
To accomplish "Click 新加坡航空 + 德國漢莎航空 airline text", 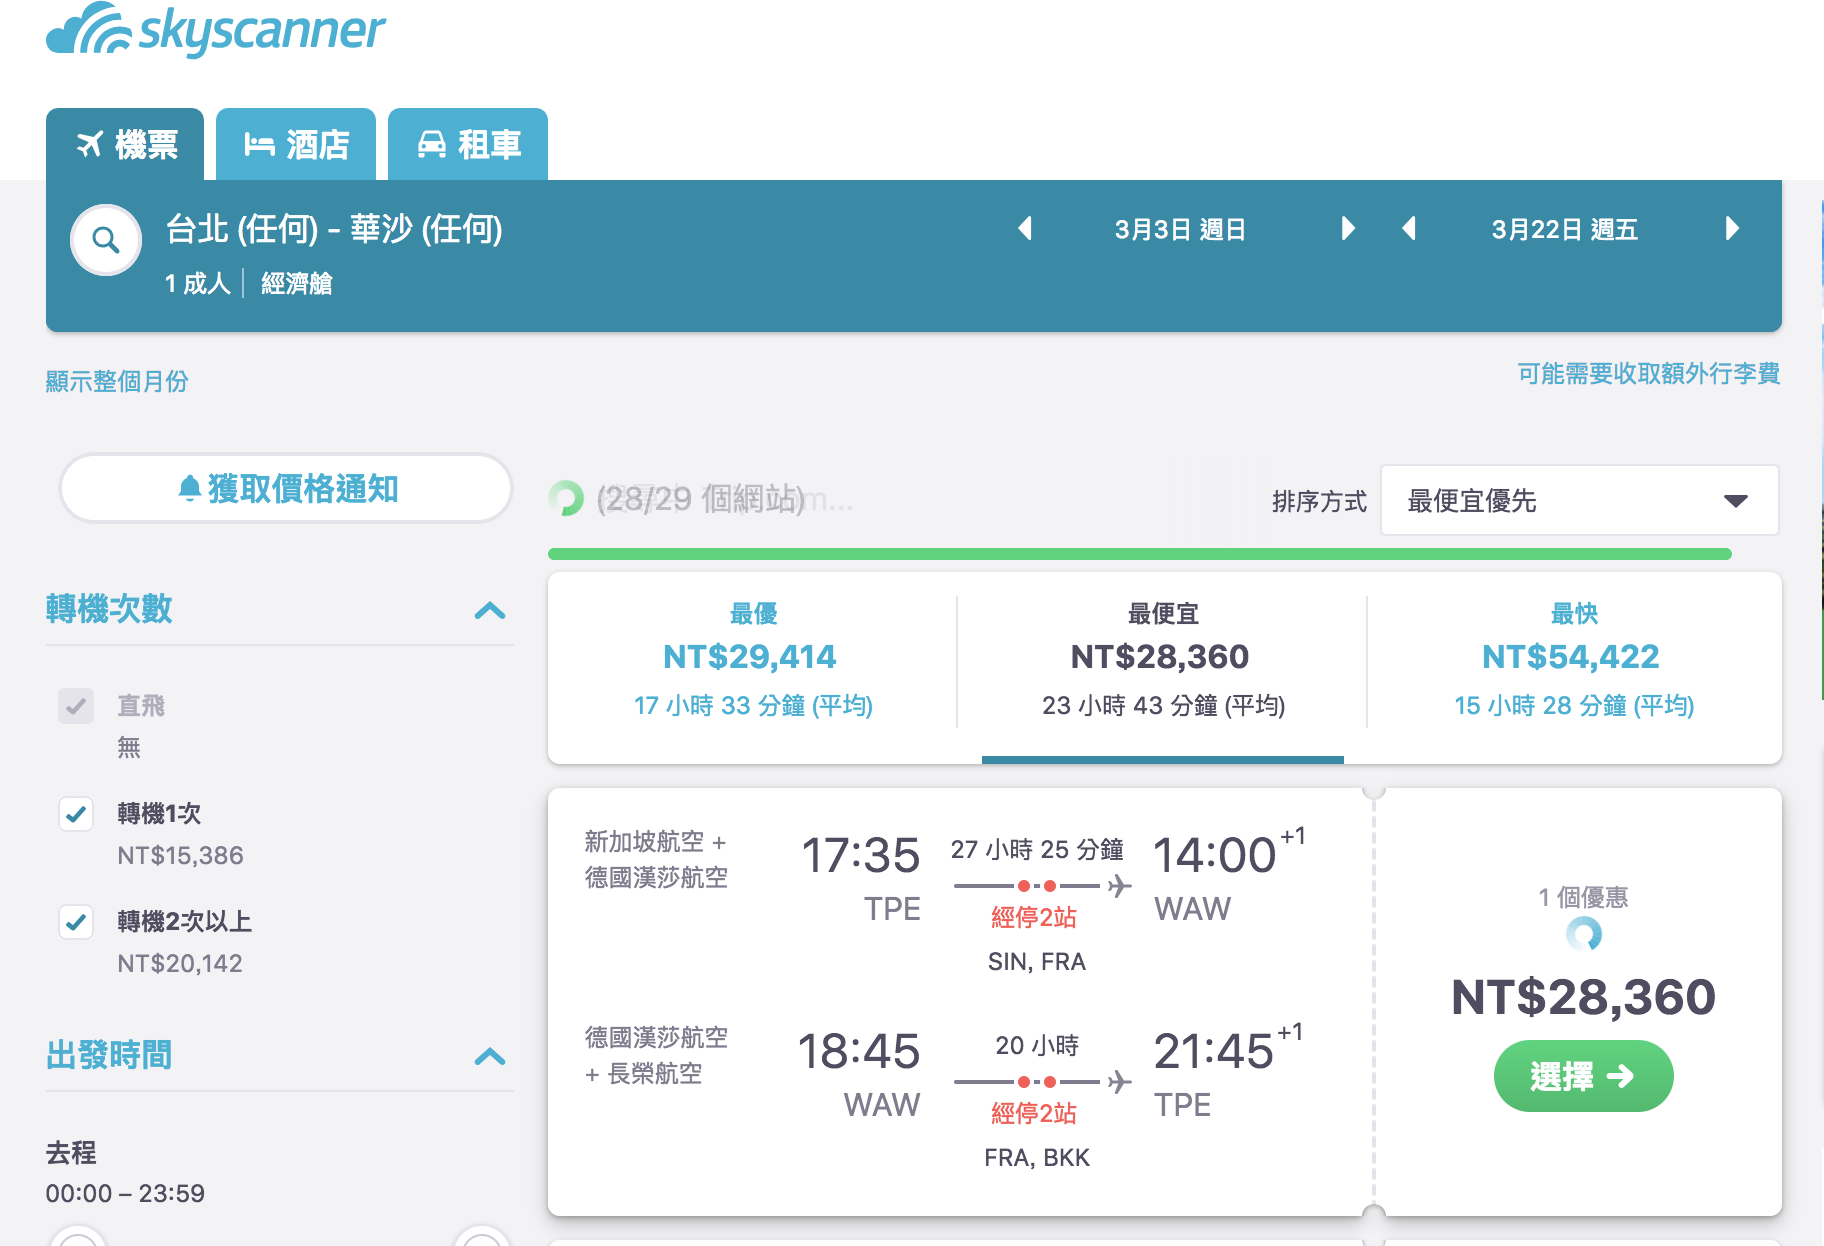I will click(x=656, y=859).
